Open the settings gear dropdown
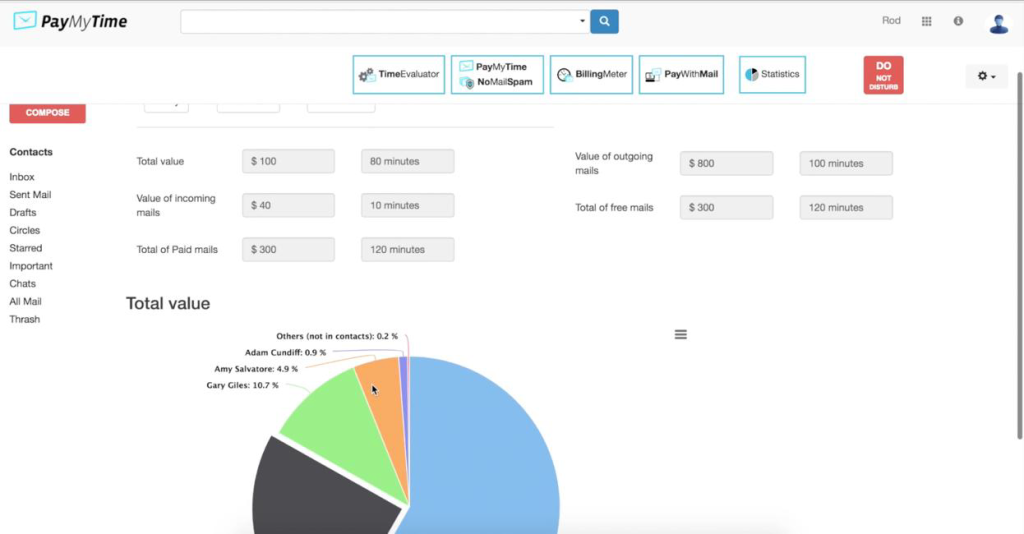 click(986, 76)
